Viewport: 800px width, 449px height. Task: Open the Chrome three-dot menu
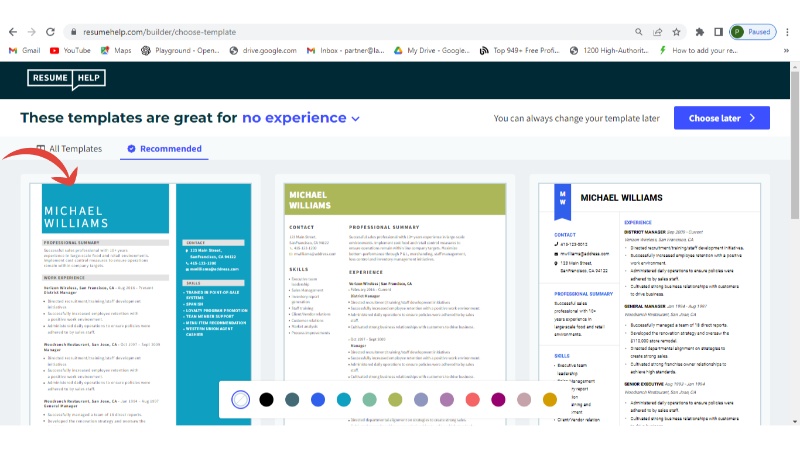click(x=788, y=32)
